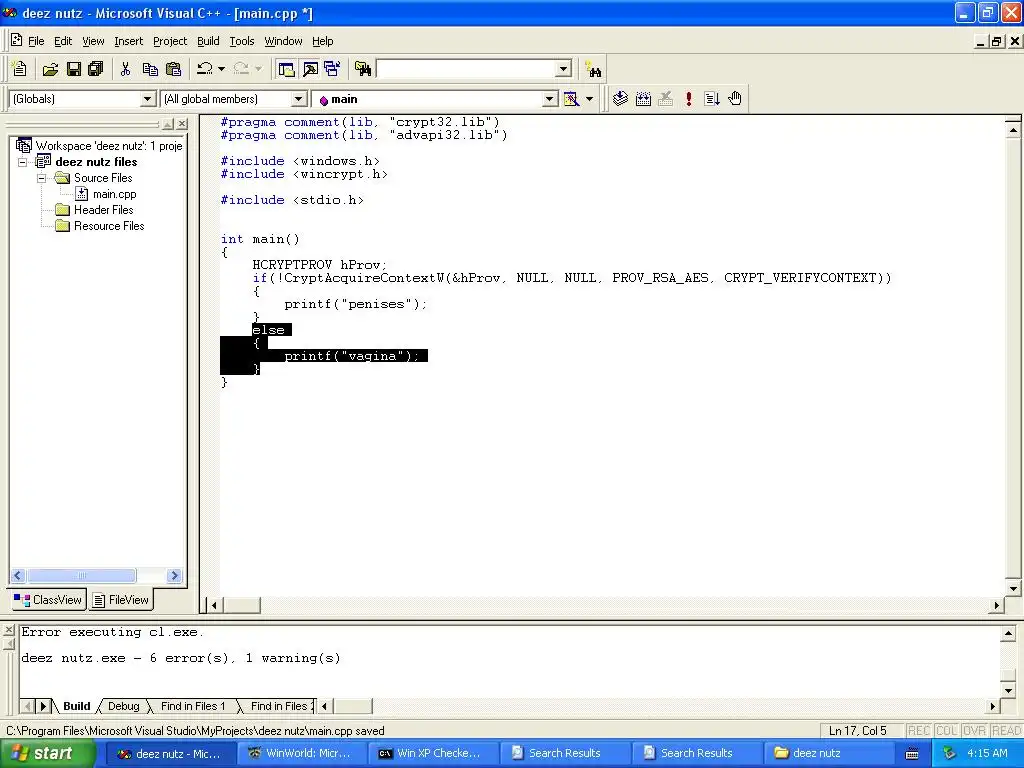The height and width of the screenshot is (768, 1024).
Task: Open the Help menu
Action: click(323, 41)
